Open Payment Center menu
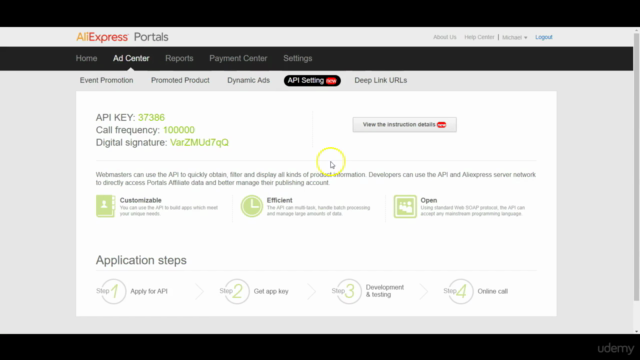The image size is (640, 360). pyautogui.click(x=238, y=58)
